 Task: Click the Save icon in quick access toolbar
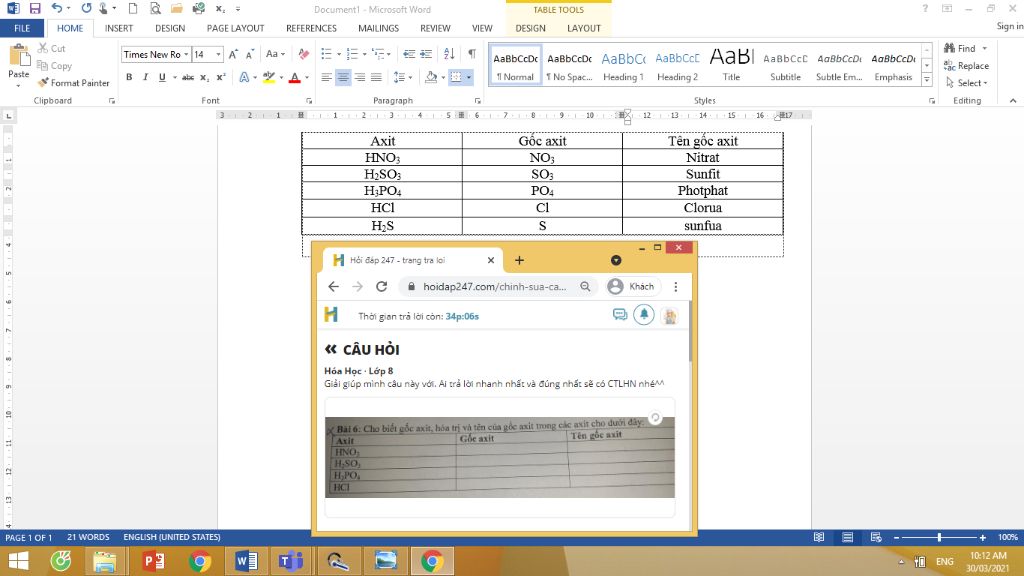[x=35, y=8]
